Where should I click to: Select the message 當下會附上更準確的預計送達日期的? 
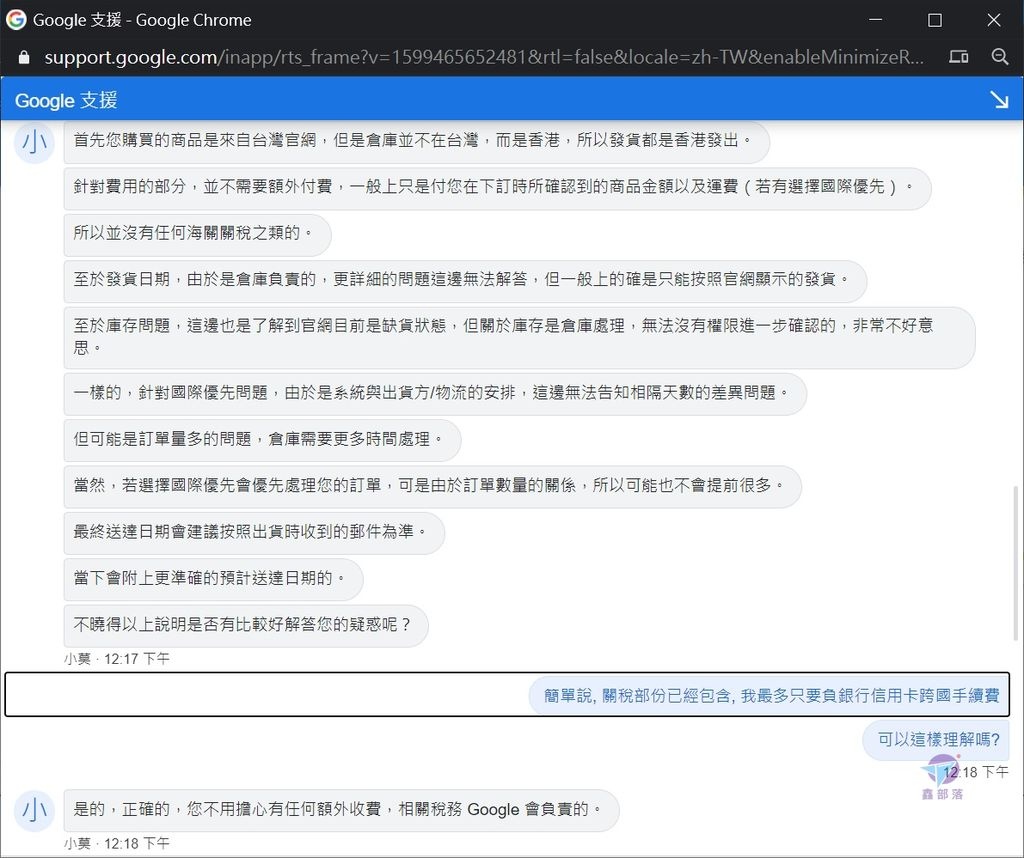(213, 579)
